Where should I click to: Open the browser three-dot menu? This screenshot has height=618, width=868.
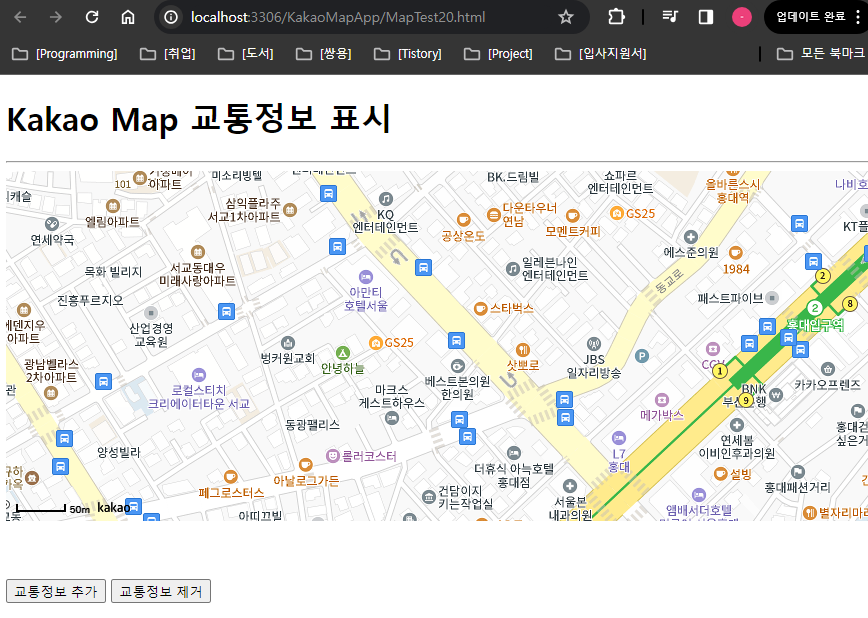tap(858, 17)
